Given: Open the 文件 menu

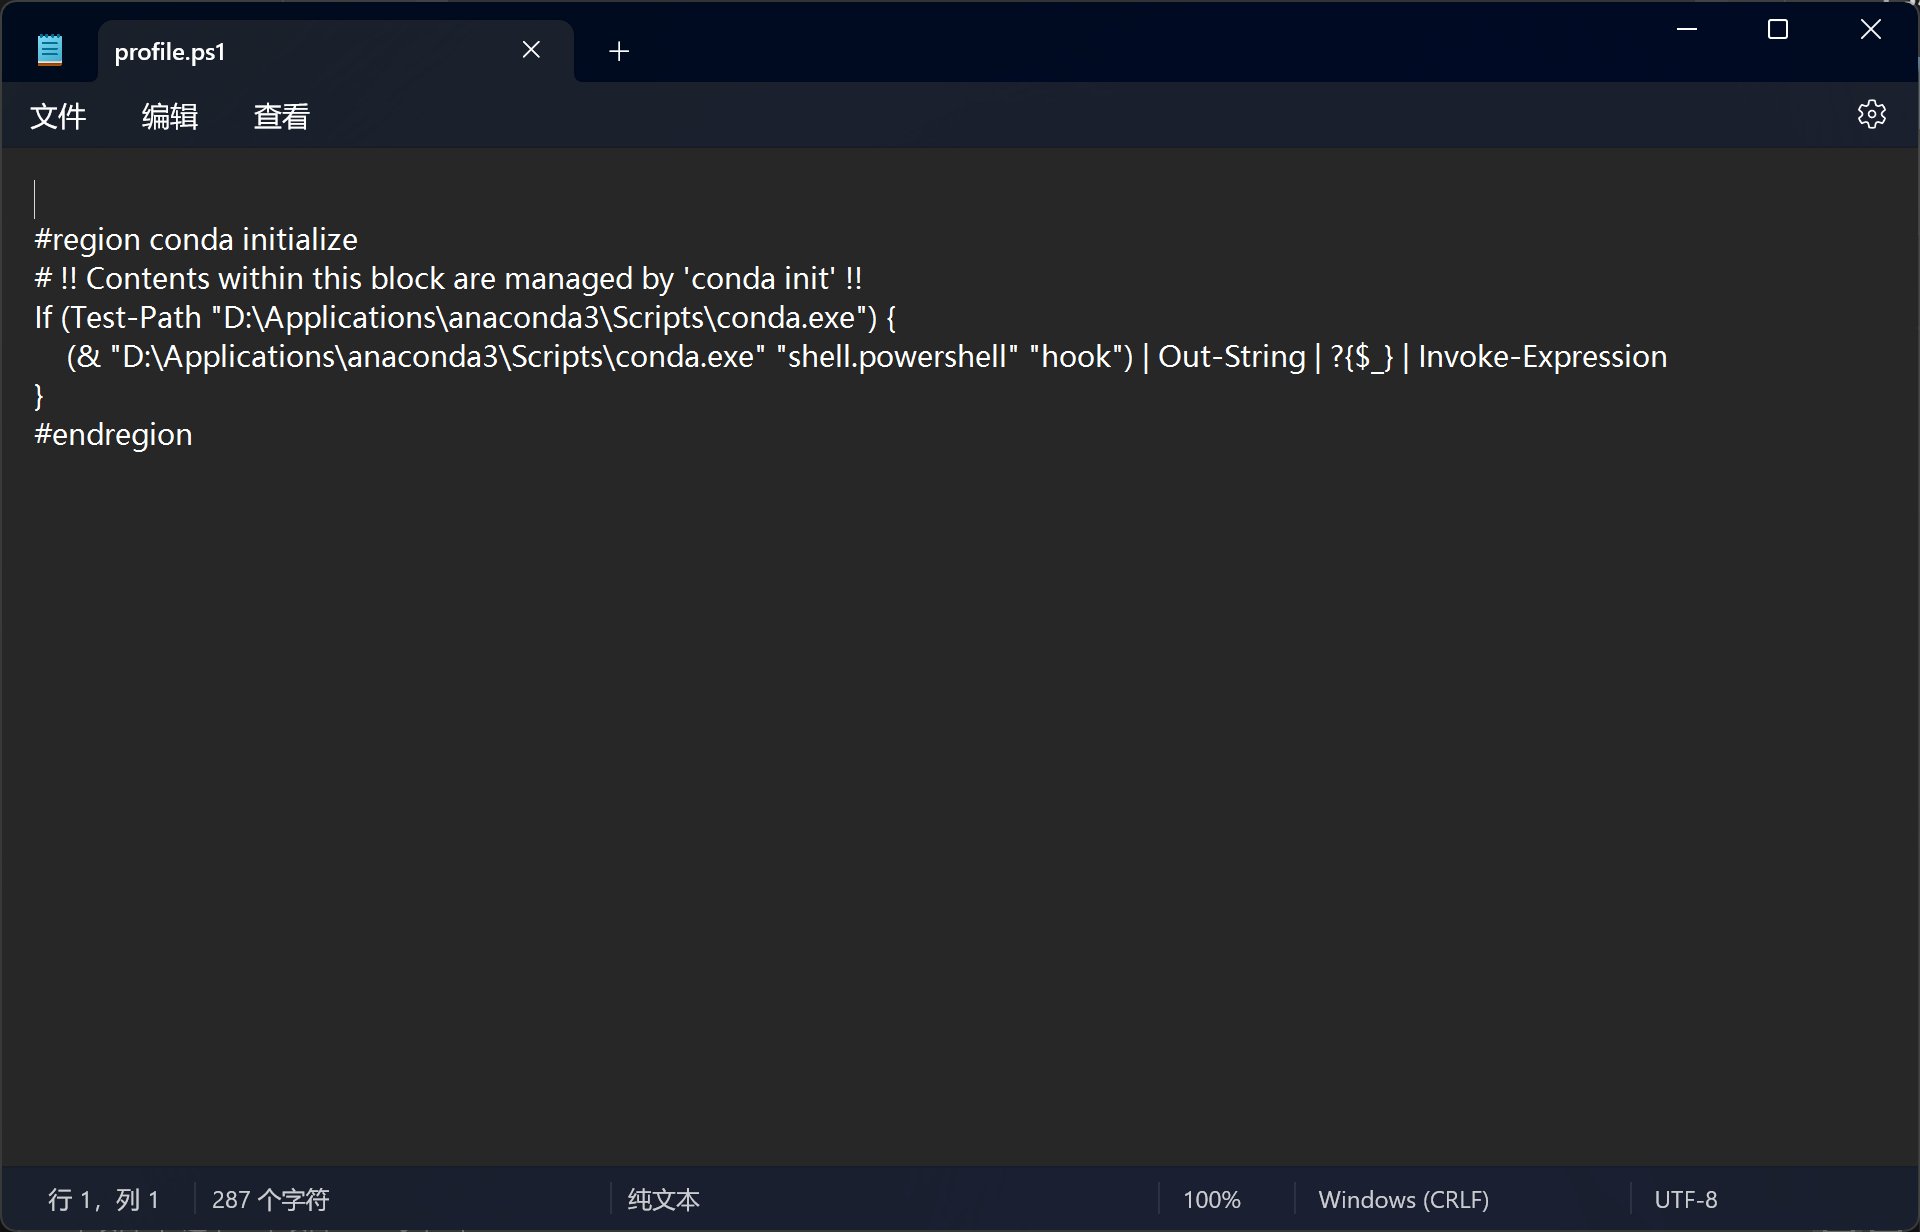Looking at the screenshot, I should click(x=58, y=117).
